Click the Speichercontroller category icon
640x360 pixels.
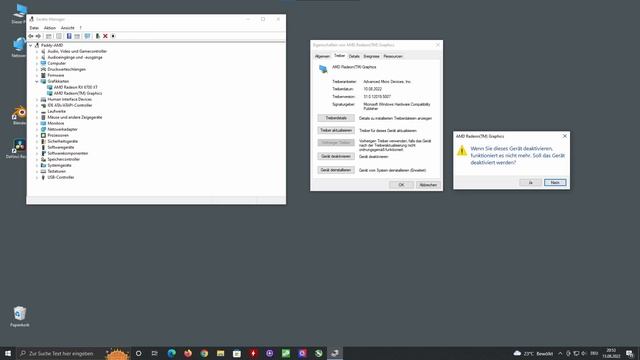pos(43,159)
